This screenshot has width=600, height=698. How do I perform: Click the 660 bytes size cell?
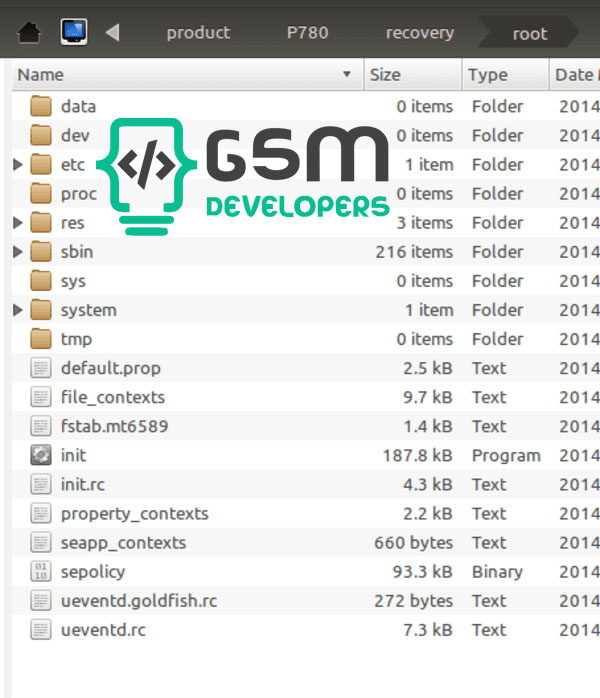pos(413,543)
